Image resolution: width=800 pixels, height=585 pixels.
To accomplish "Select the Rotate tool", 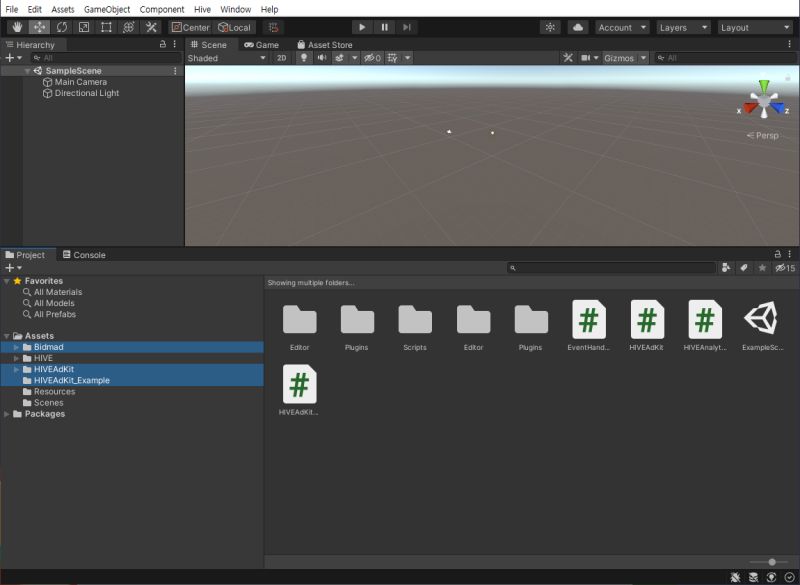I will coord(62,28).
